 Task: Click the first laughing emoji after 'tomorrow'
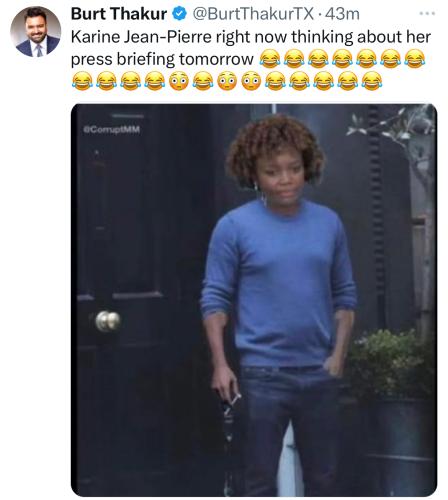click(270, 59)
